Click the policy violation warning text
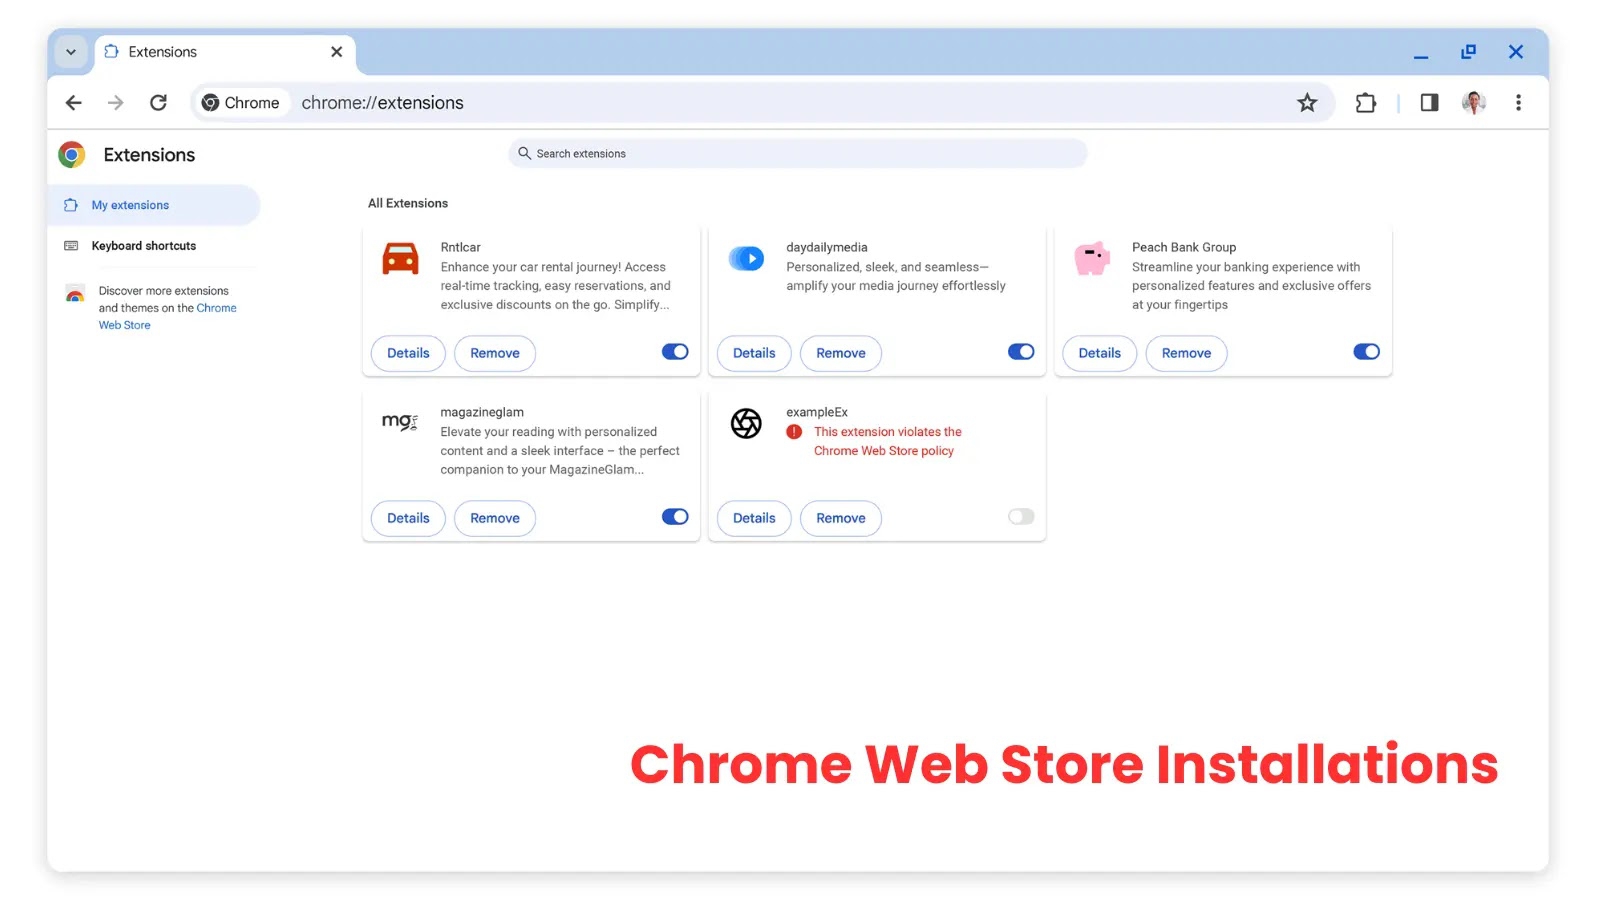1600x900 pixels. 888,441
